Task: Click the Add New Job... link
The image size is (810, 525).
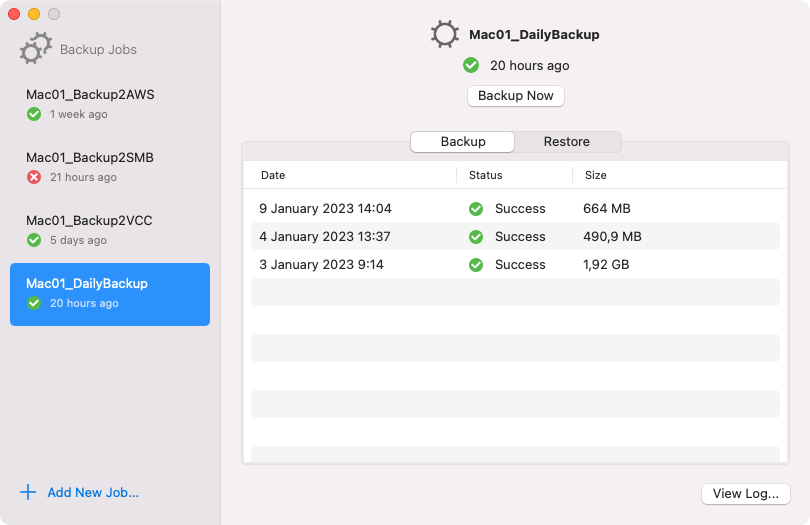Action: pyautogui.click(x=93, y=492)
